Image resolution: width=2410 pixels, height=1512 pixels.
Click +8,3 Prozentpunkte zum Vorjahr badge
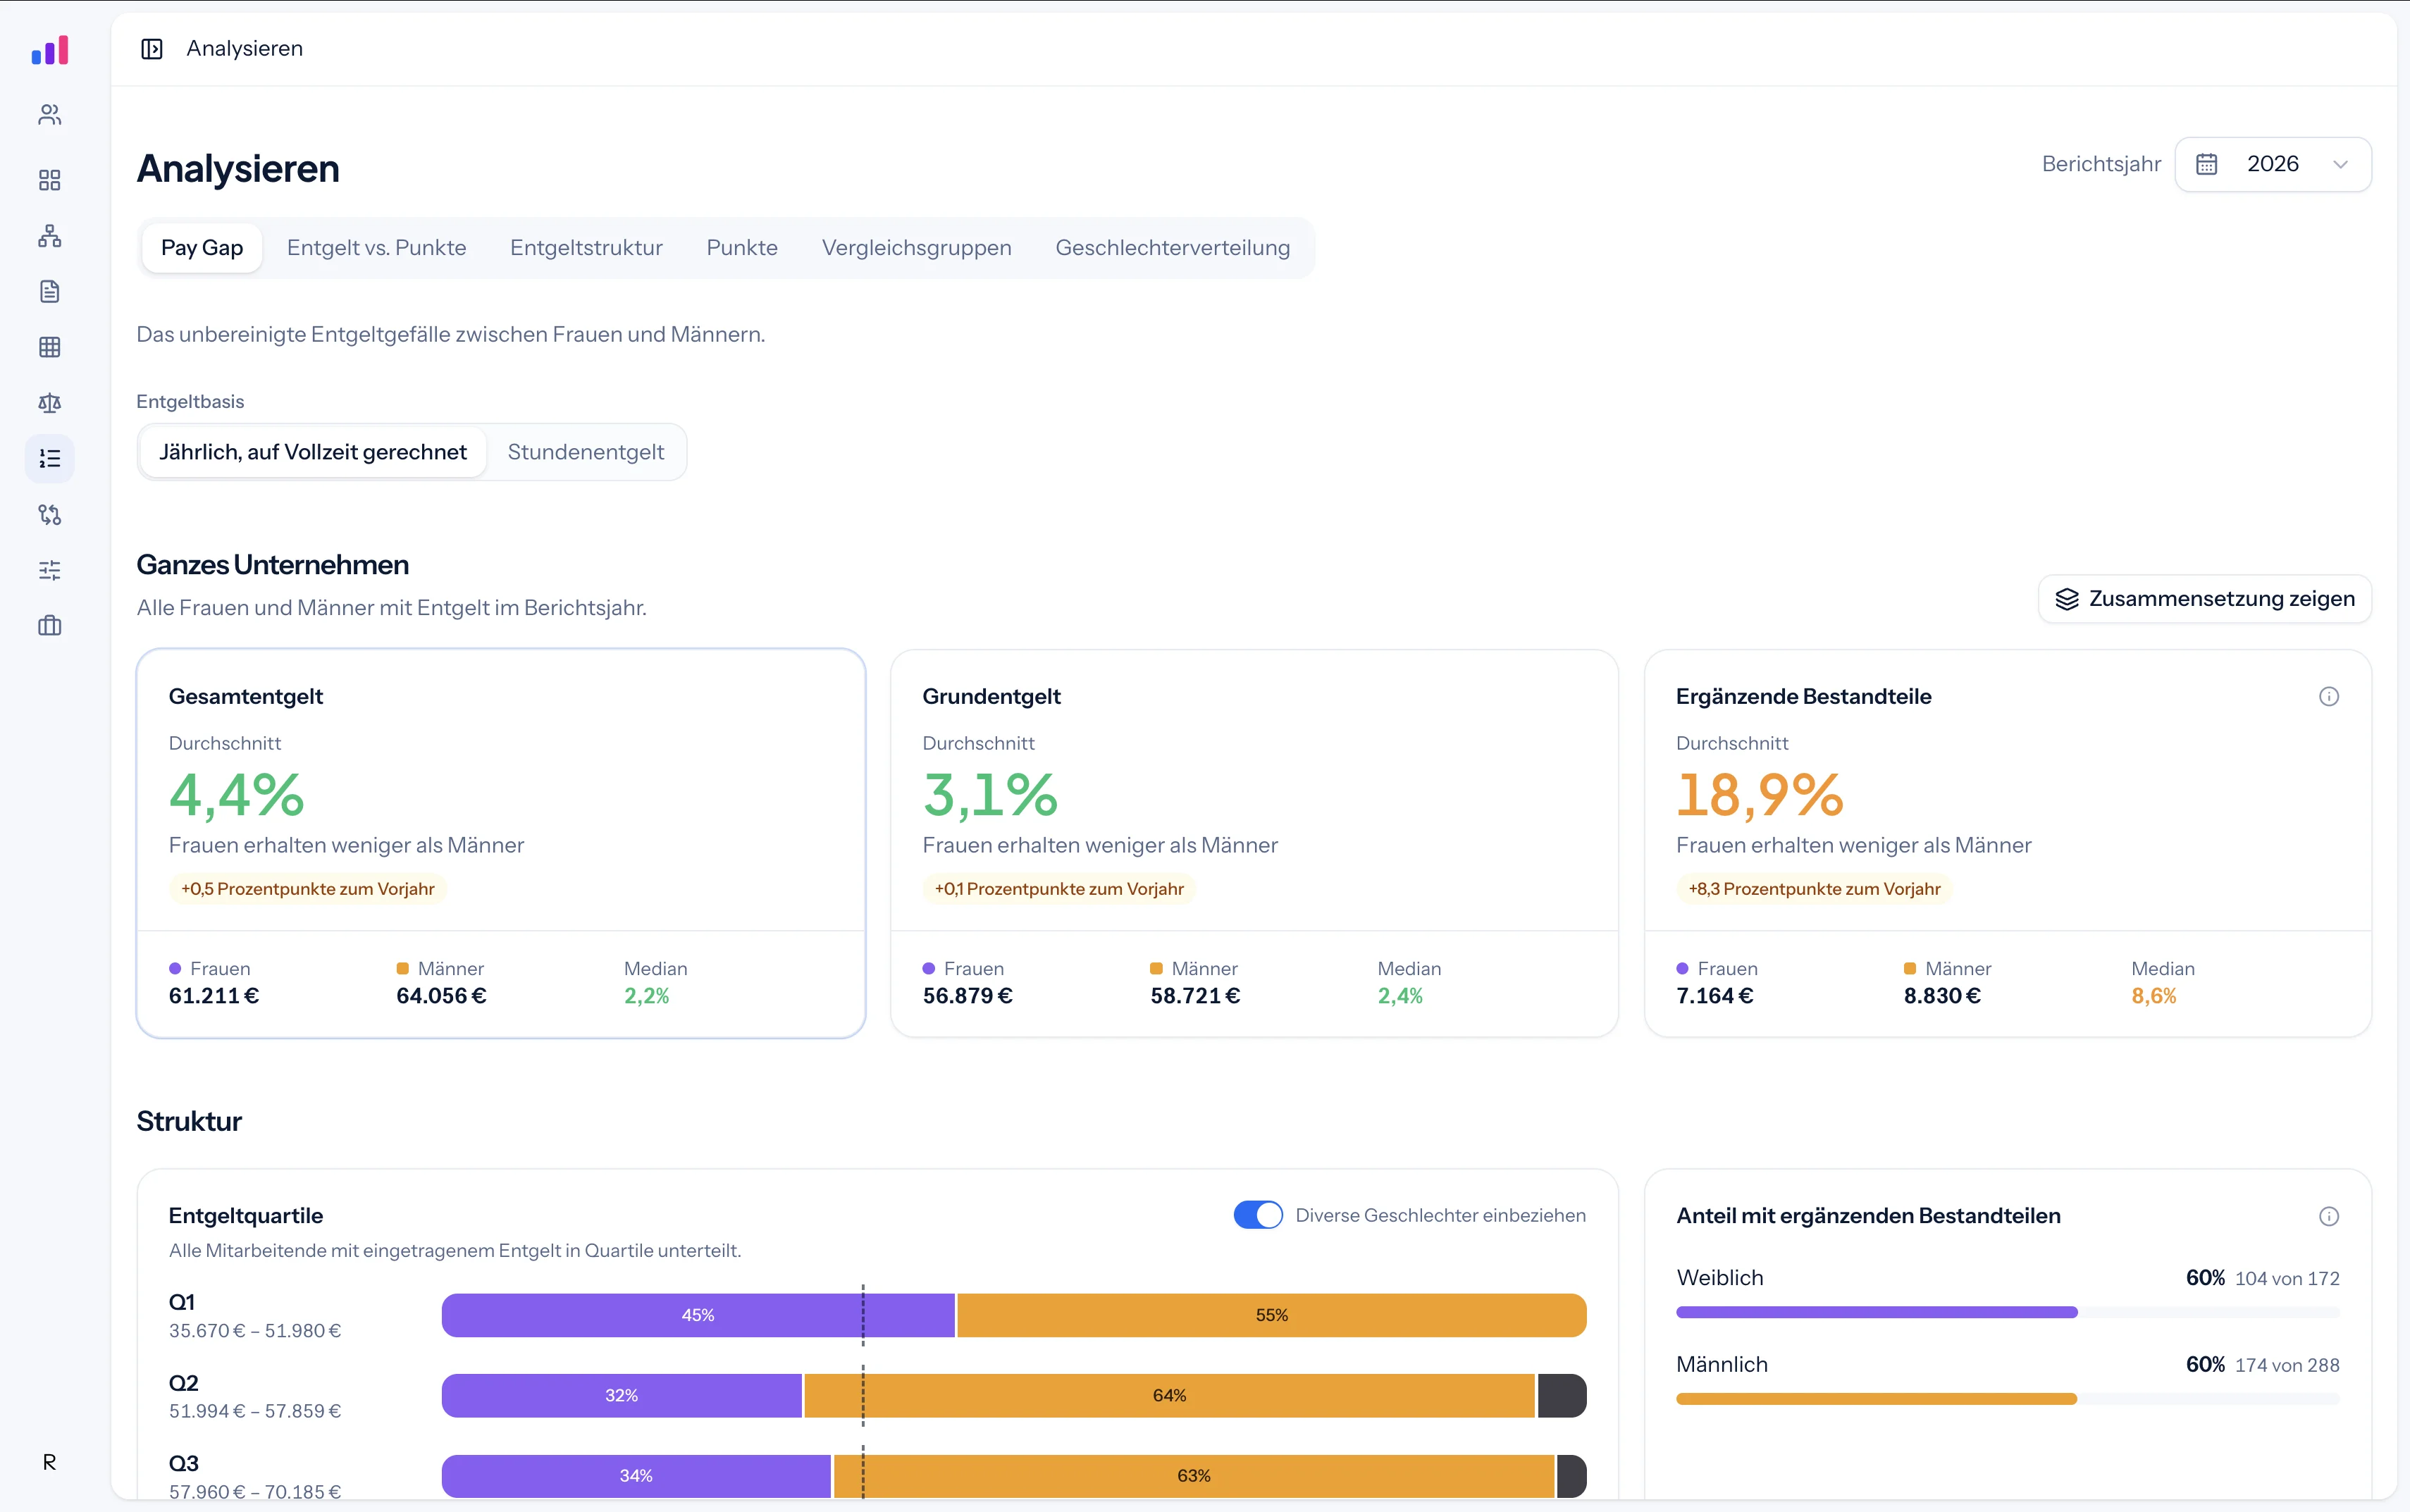(x=1814, y=889)
